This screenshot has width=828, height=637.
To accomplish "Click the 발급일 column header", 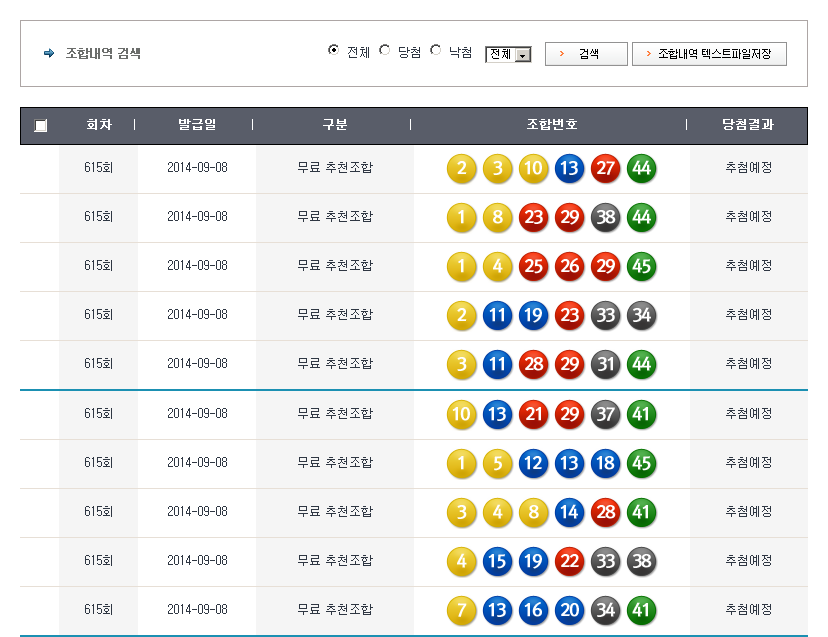I will (197, 125).
